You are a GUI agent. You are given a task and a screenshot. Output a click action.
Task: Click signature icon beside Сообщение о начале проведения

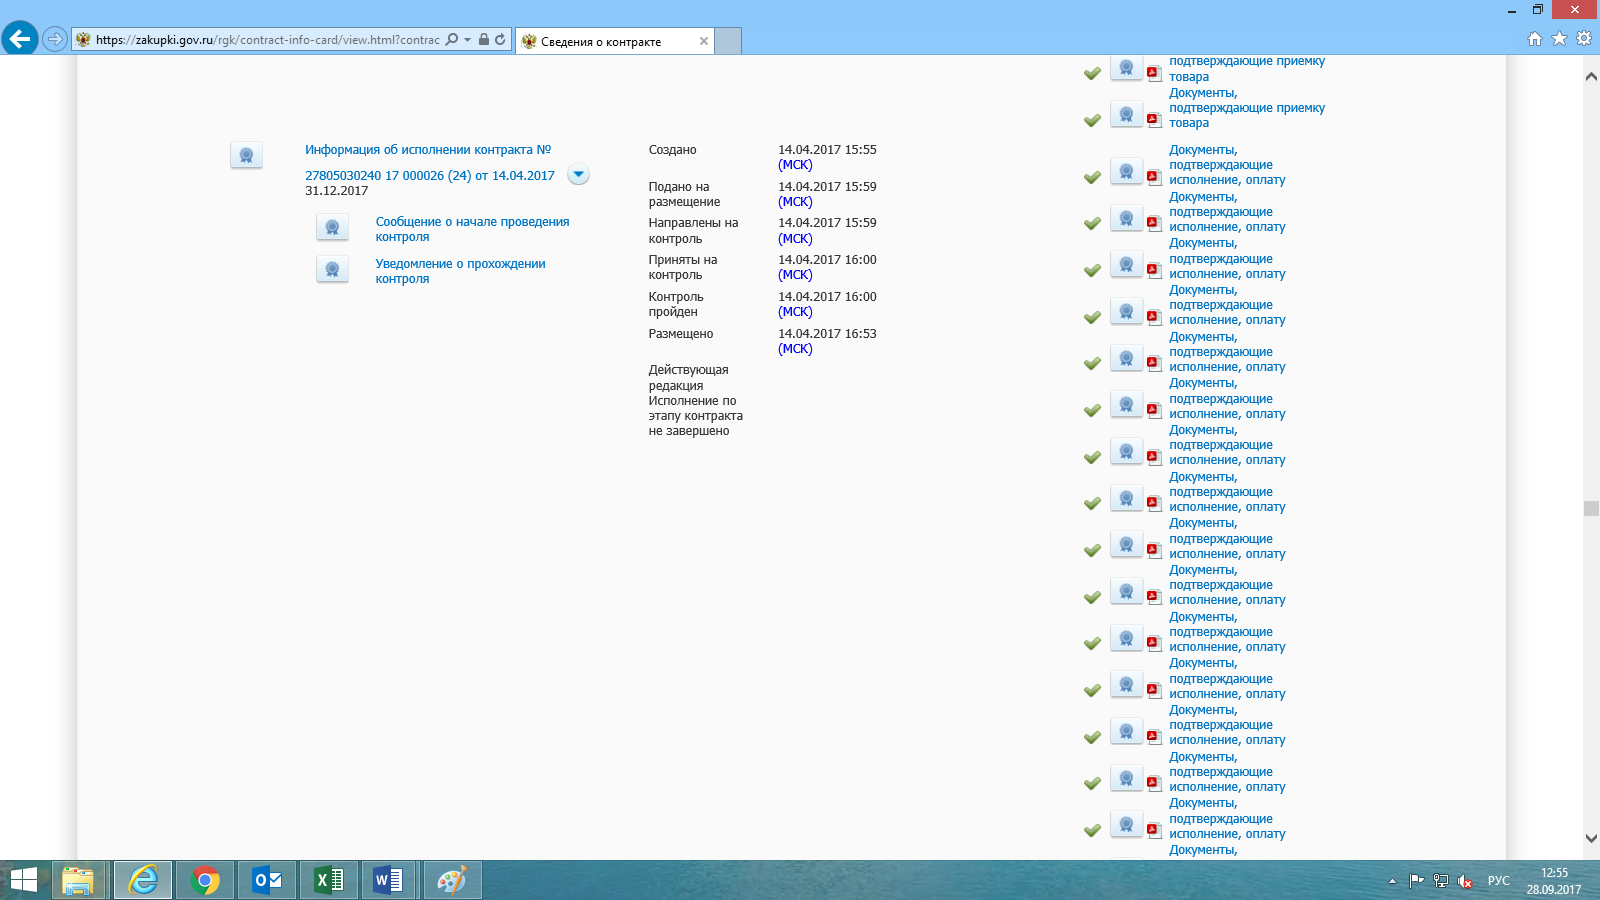point(332,227)
